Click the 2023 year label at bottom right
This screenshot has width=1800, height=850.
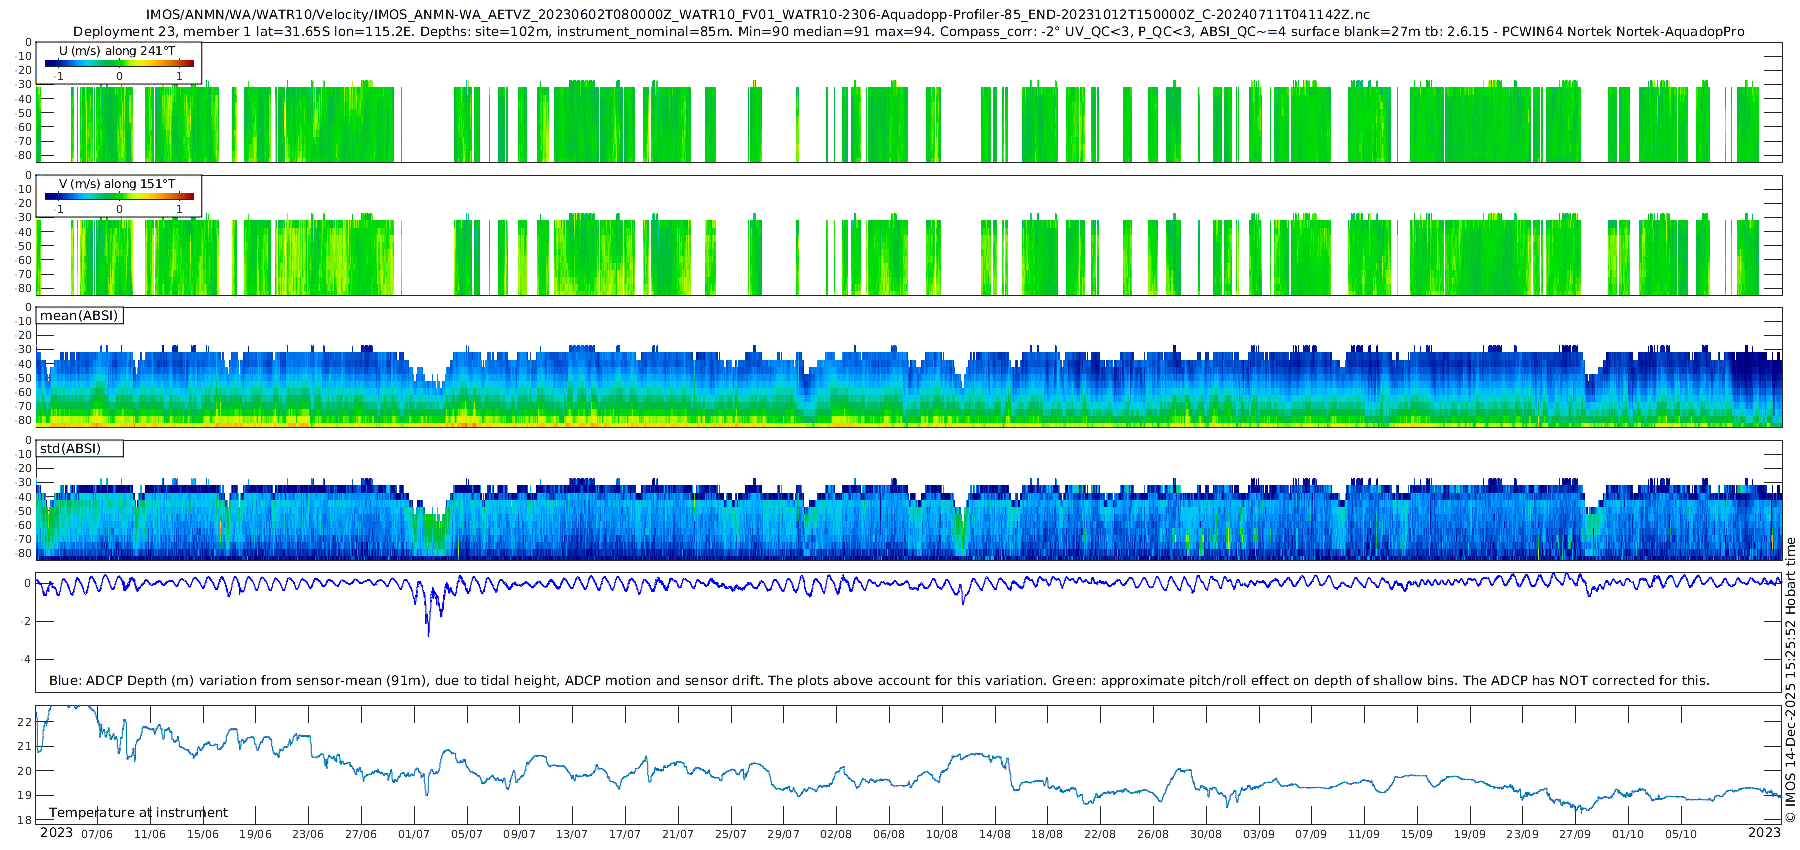coord(1764,833)
